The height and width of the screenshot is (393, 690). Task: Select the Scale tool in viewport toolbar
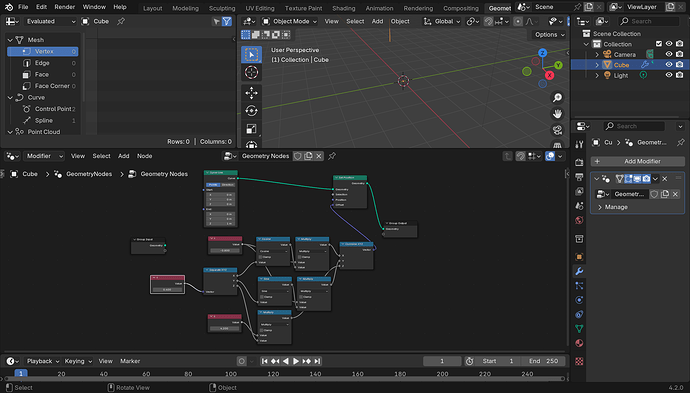pyautogui.click(x=251, y=129)
